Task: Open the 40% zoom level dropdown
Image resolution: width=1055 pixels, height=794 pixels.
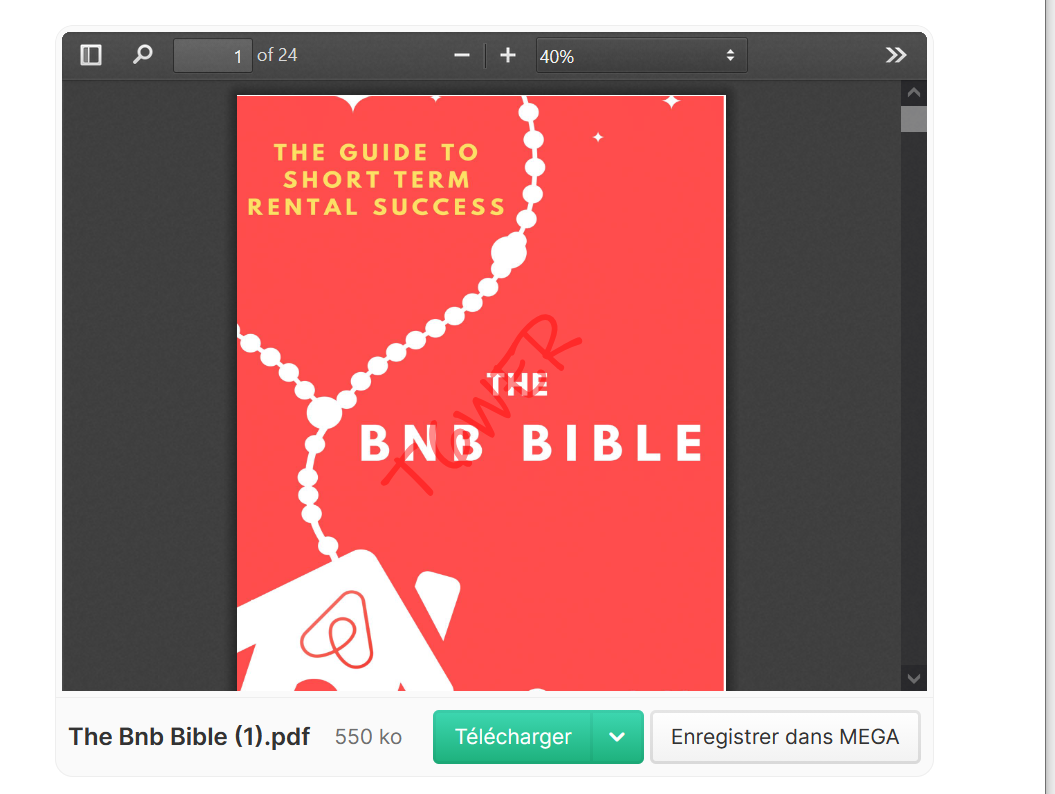Action: tap(641, 56)
